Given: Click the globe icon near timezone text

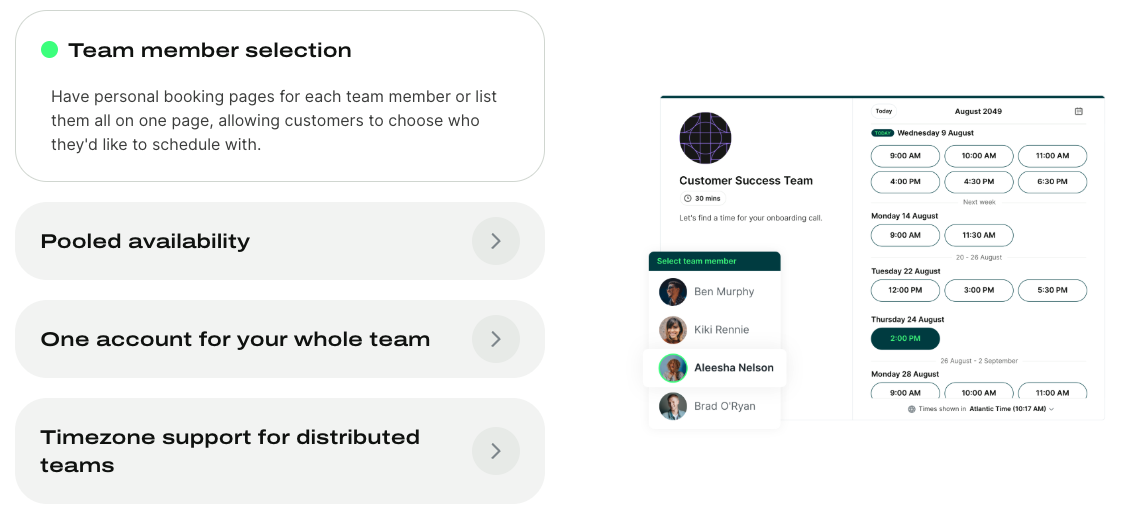Looking at the screenshot, I should tap(912, 409).
